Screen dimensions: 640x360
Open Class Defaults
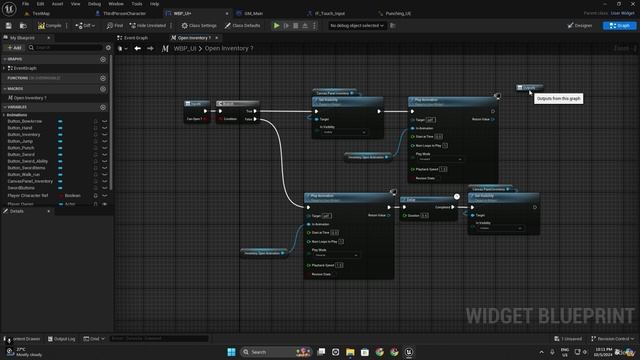tap(242, 26)
